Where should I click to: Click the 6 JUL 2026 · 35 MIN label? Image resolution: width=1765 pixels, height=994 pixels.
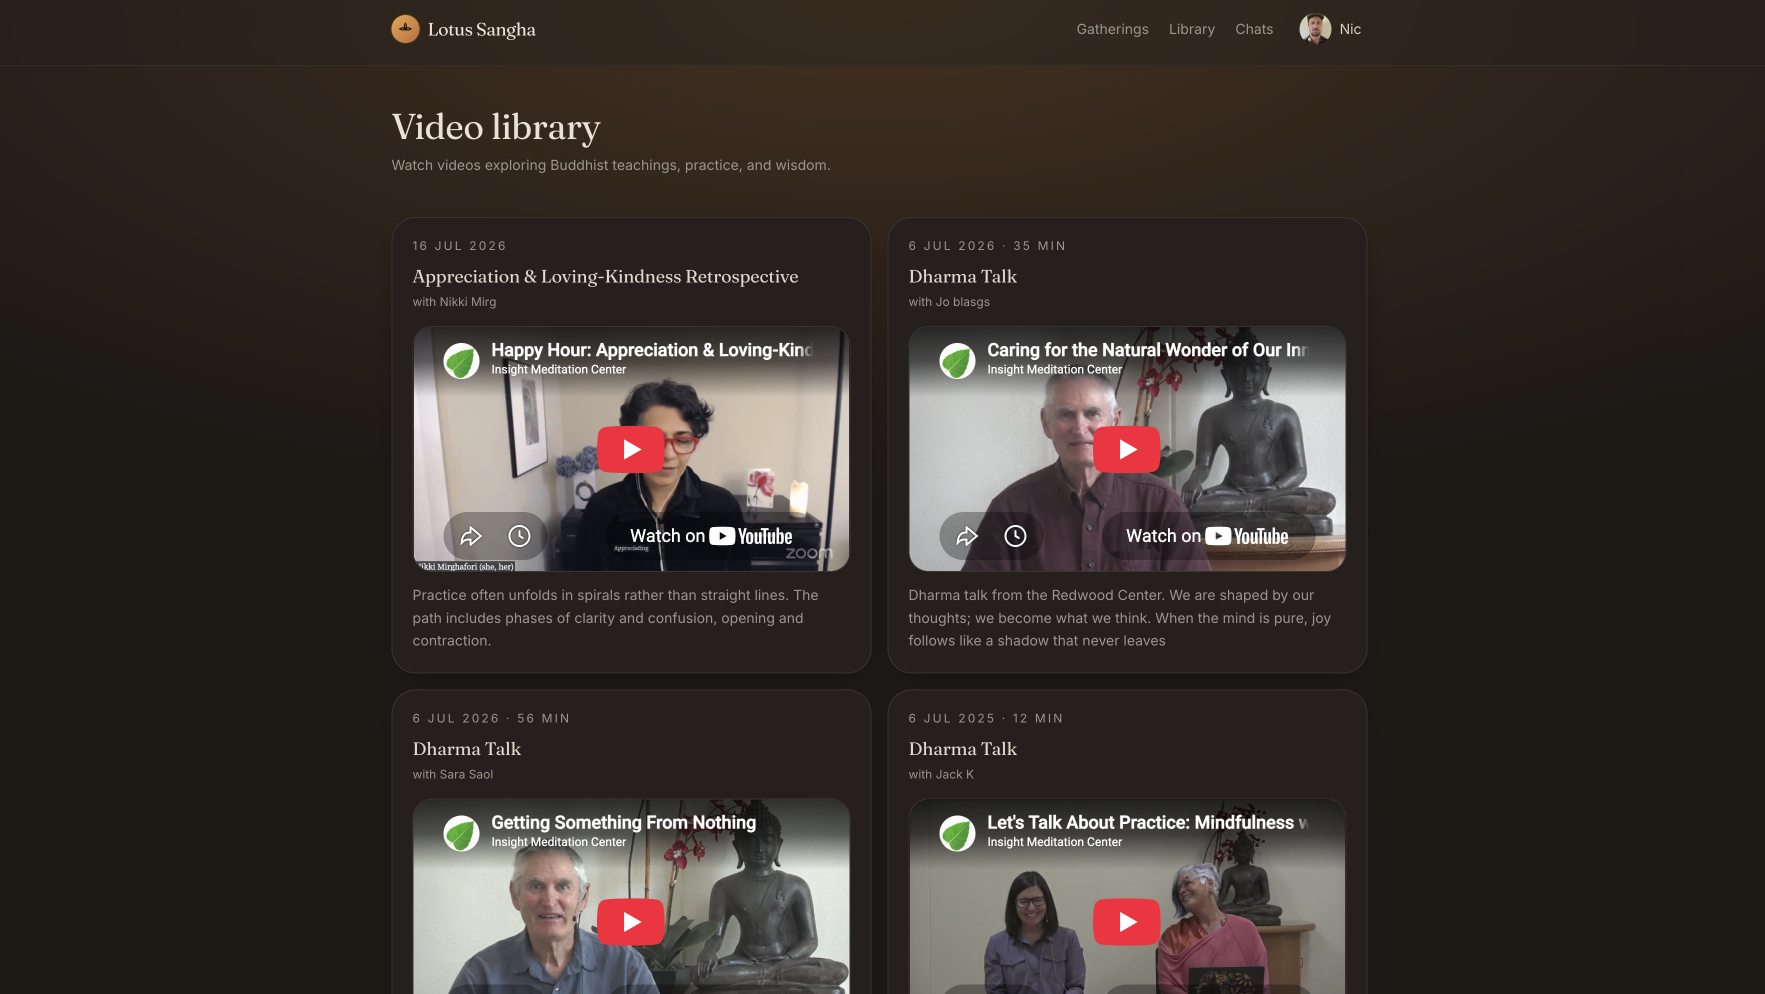(x=987, y=246)
